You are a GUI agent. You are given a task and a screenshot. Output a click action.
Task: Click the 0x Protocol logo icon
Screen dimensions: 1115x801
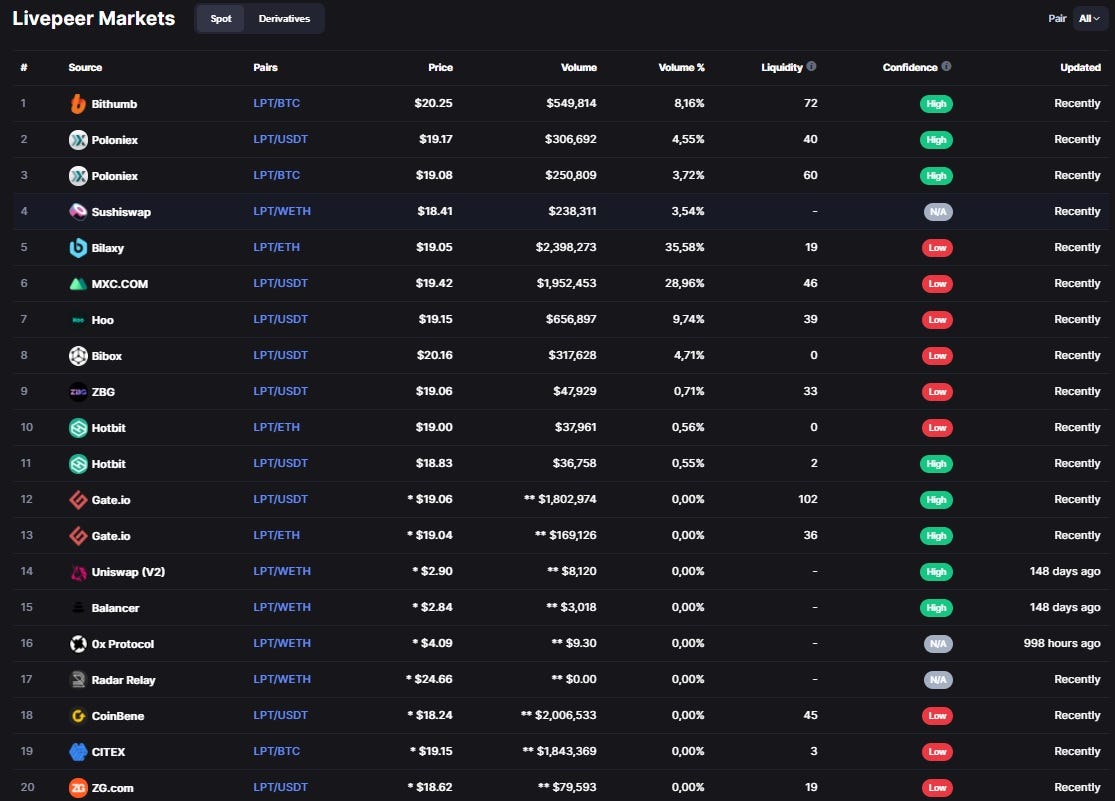pos(78,644)
